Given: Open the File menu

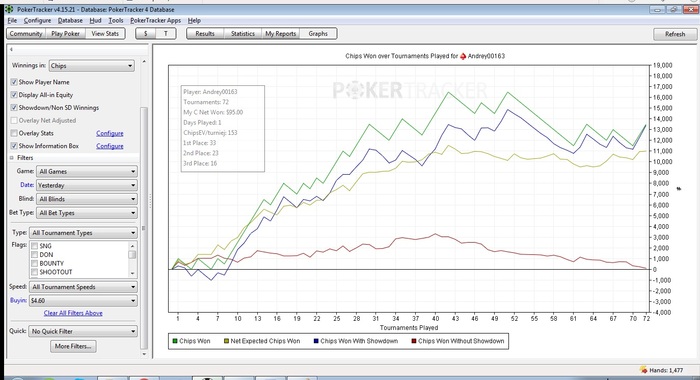Looking at the screenshot, I should pos(12,21).
